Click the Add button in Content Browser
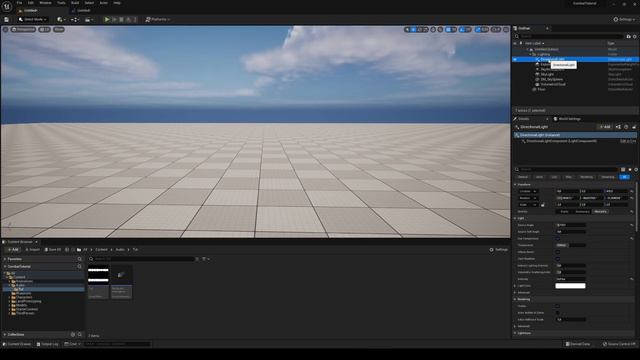Screen dimensions: 640x360 click(13, 249)
